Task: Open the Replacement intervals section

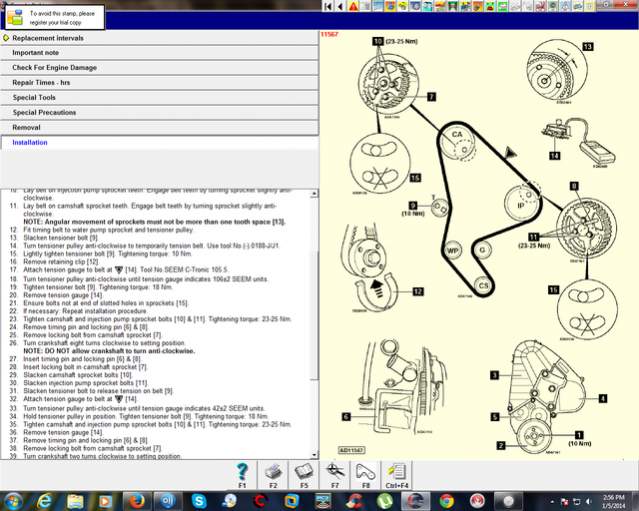Action: pos(159,38)
